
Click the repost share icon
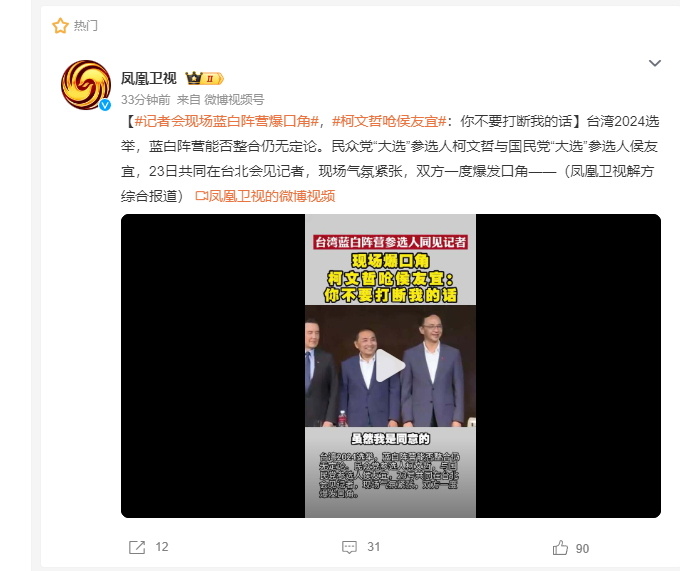(137, 547)
